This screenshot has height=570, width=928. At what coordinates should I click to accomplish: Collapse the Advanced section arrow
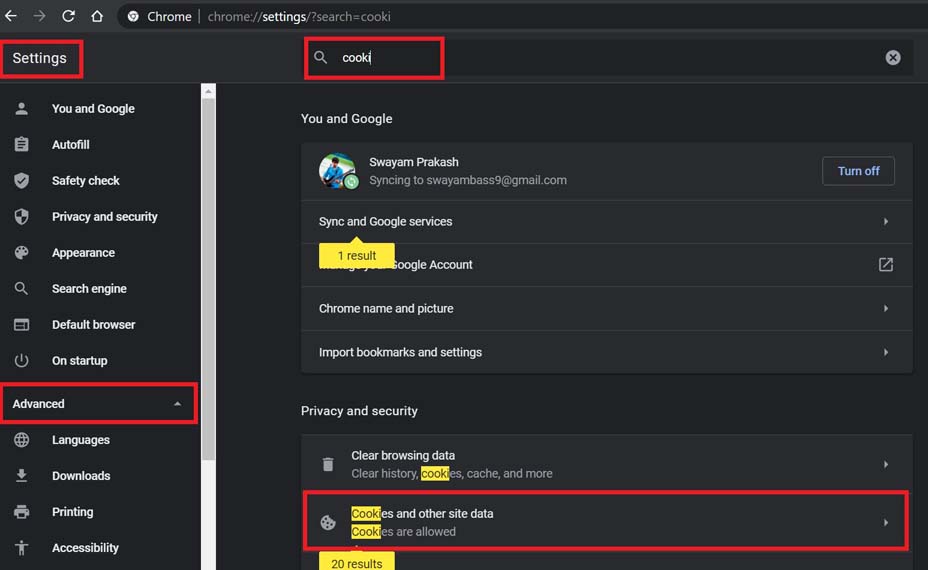tap(177, 404)
